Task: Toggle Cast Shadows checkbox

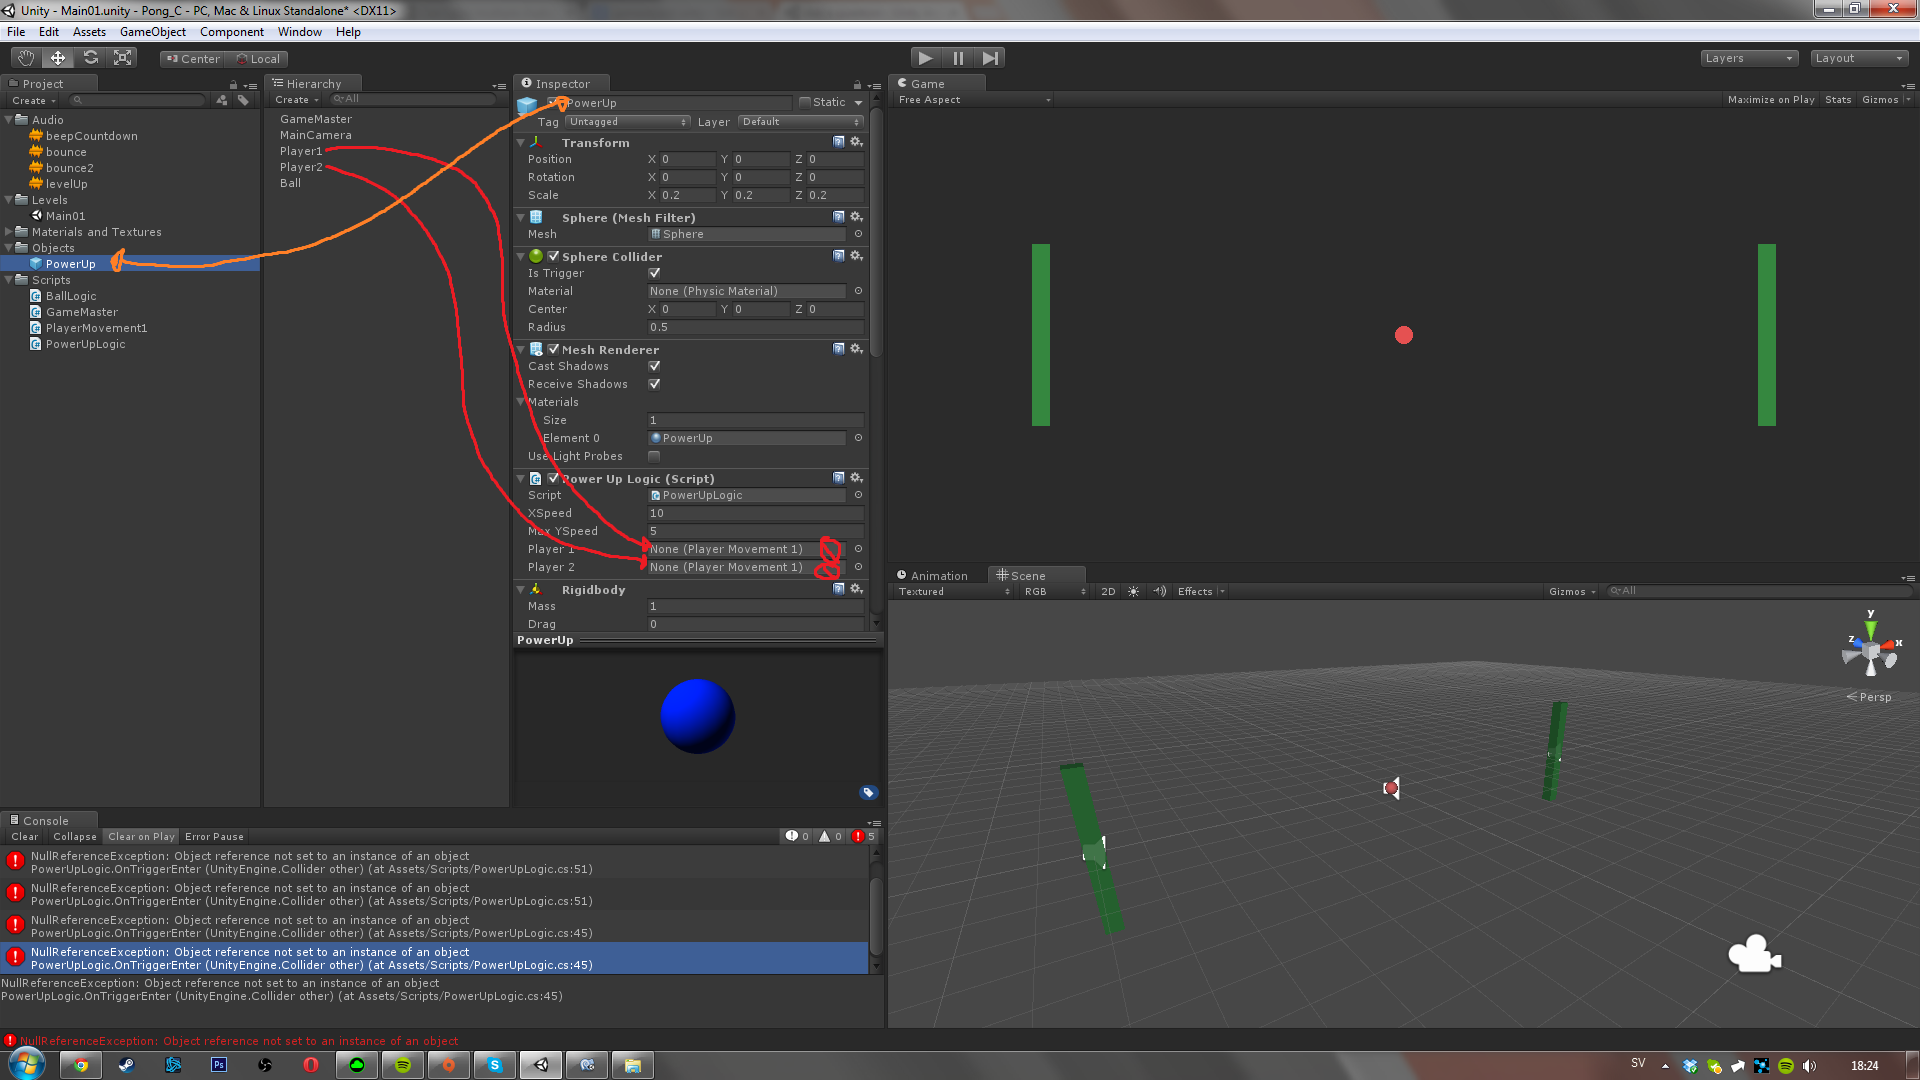Action: 654,366
